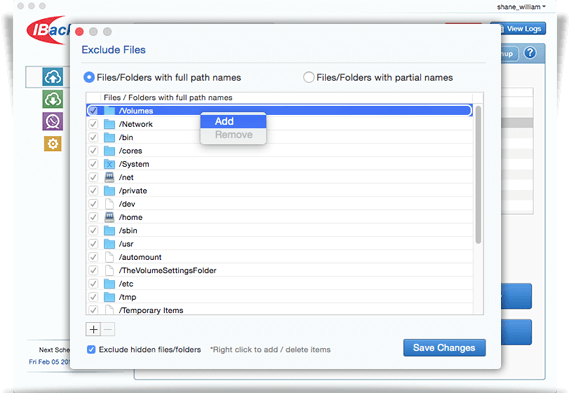Toggle Exclude hidden files/folders checkbox
This screenshot has width=570, height=393.
point(91,349)
